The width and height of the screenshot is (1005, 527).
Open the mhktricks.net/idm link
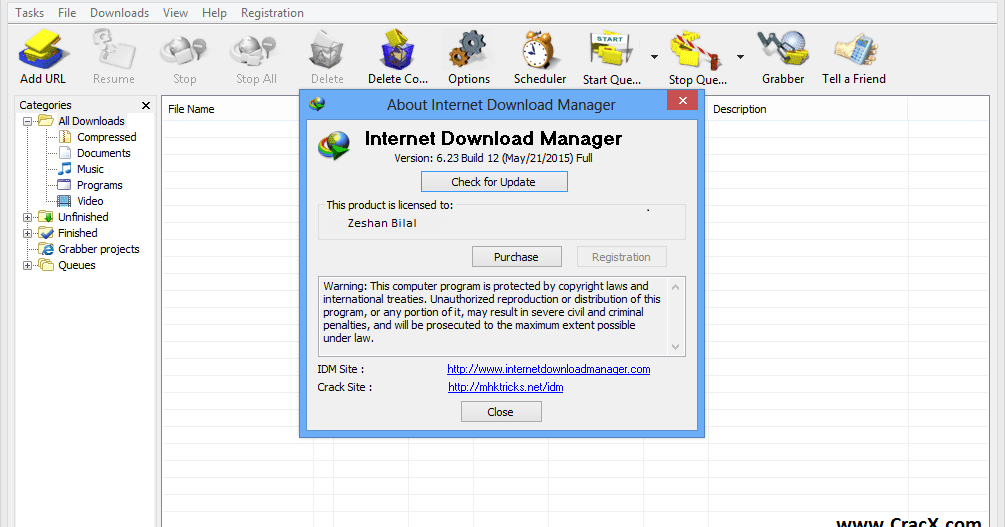[506, 387]
